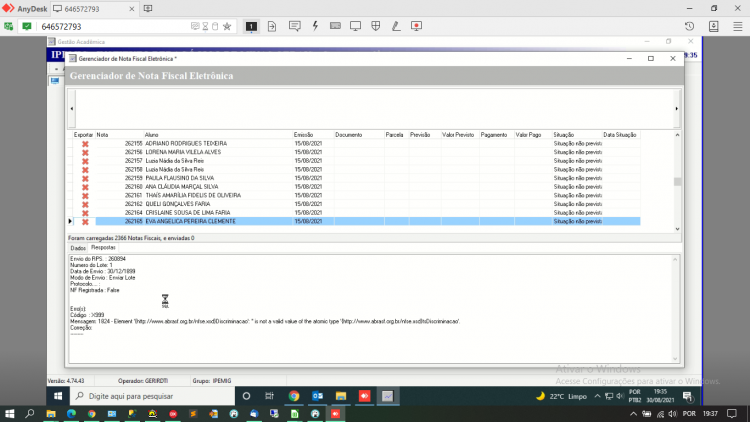This screenshot has height=422, width=750.
Task: Open the AnyDesk permissions shield icon
Action: (x=376, y=26)
